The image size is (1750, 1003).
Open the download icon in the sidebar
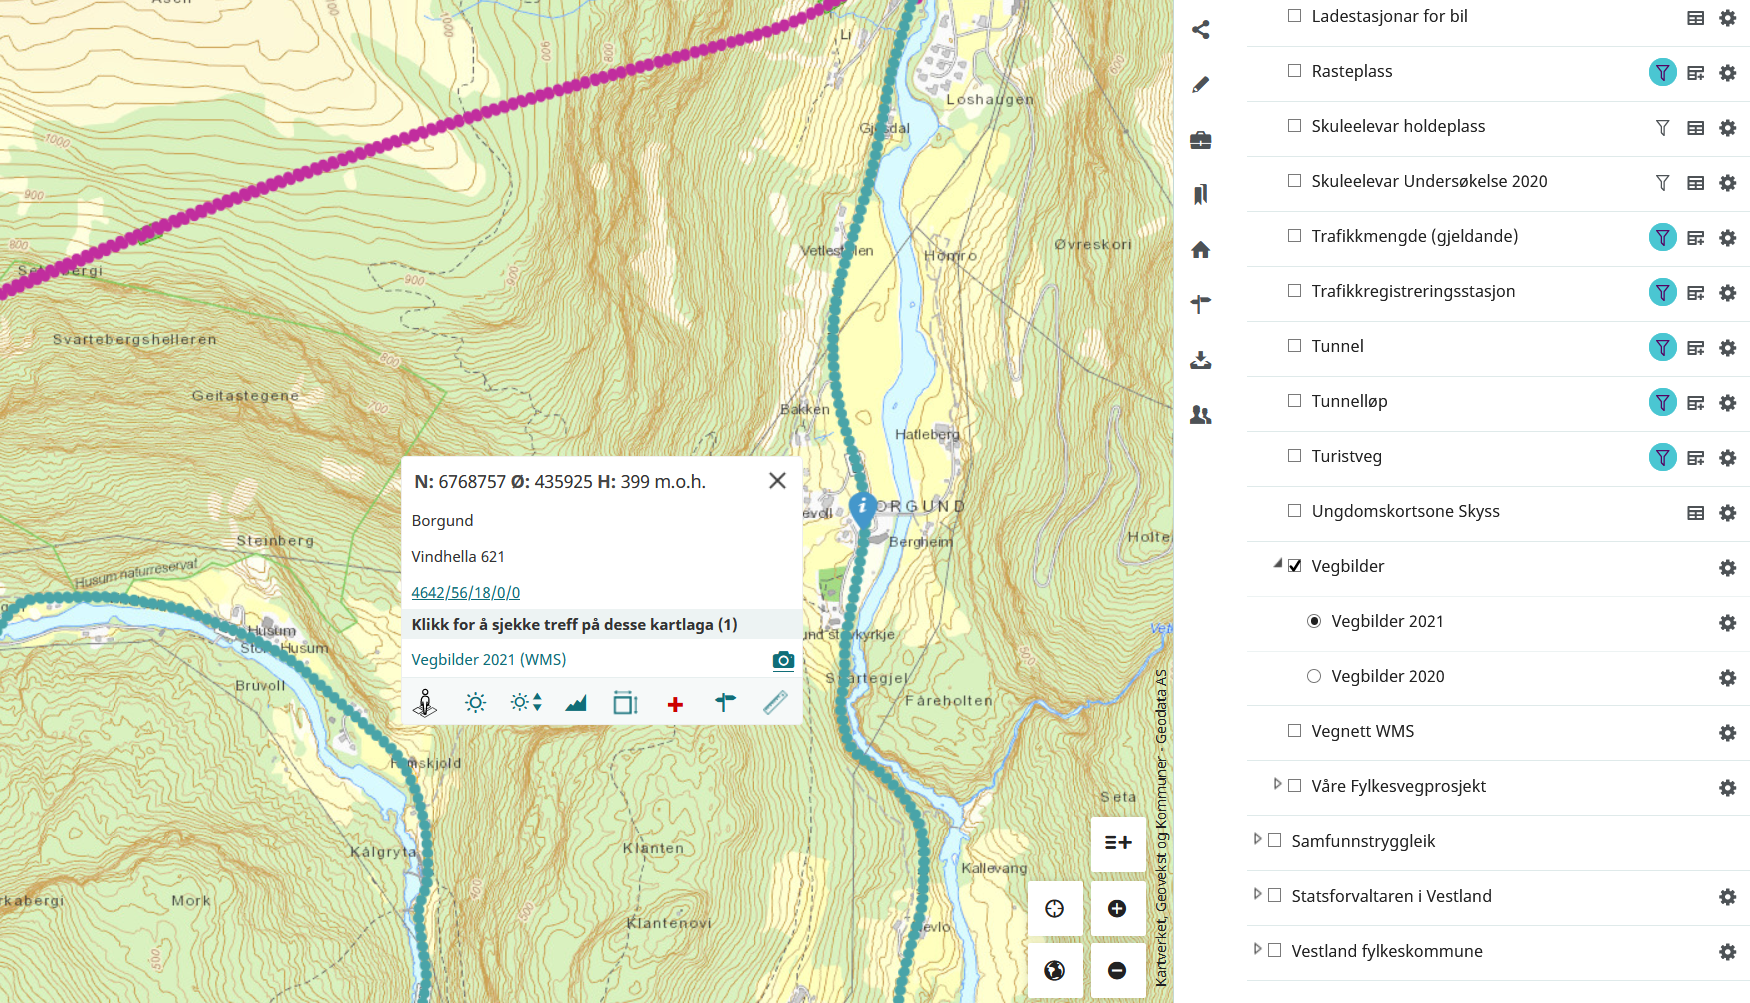[x=1201, y=360]
